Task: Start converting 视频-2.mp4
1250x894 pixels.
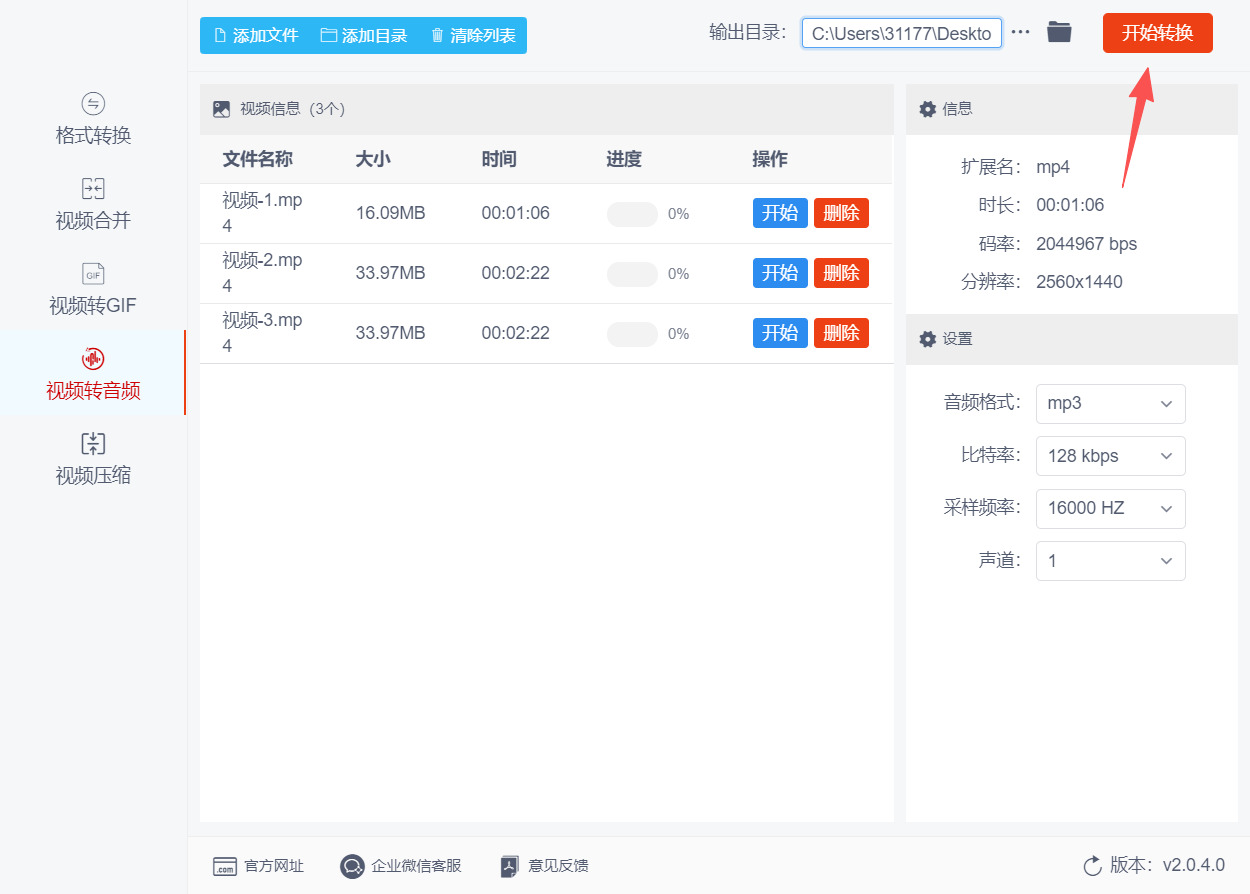Action: pos(780,273)
